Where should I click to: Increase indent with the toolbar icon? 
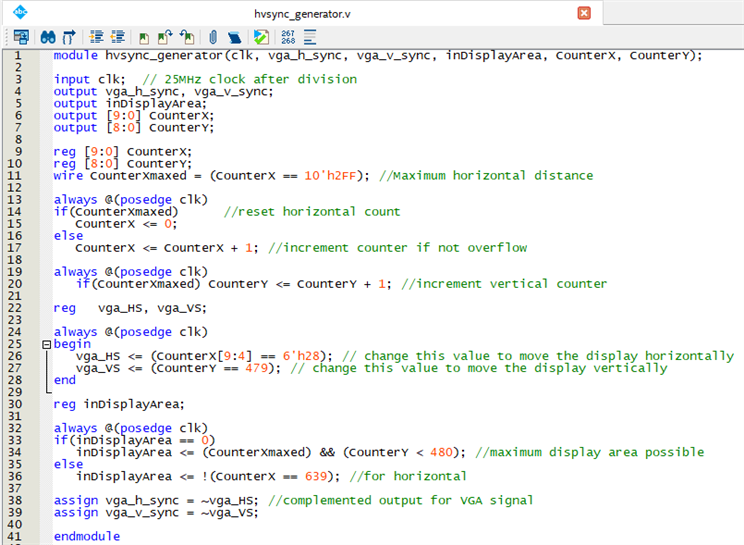pos(95,37)
